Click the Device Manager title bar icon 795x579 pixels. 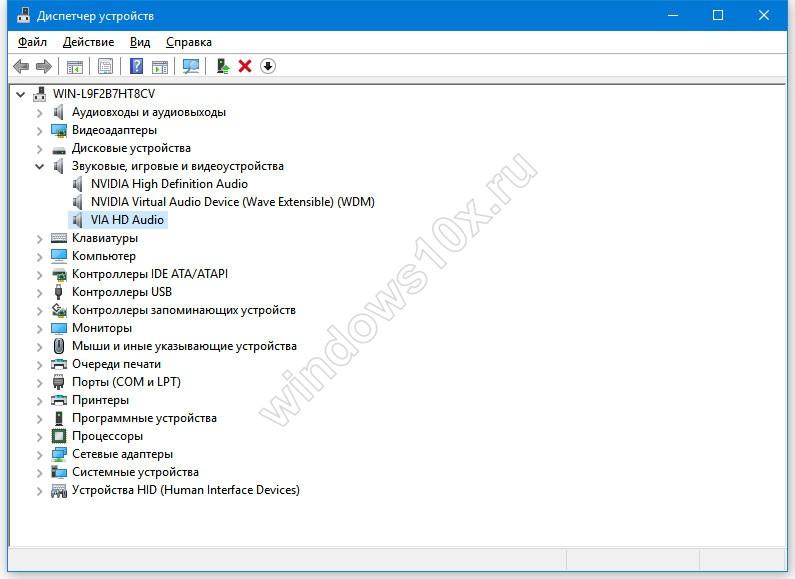pos(23,16)
